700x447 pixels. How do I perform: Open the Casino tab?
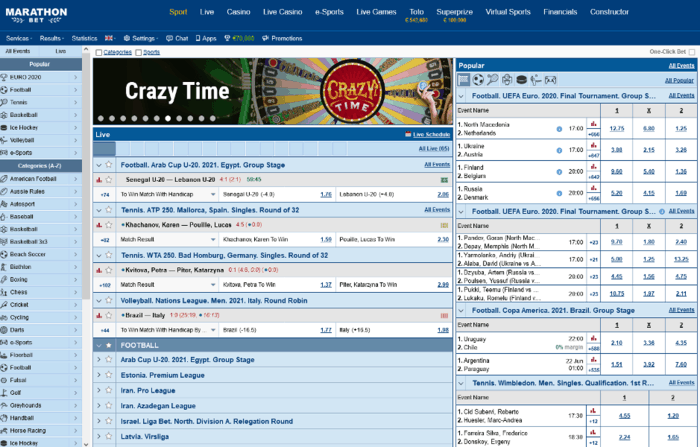[x=238, y=12]
